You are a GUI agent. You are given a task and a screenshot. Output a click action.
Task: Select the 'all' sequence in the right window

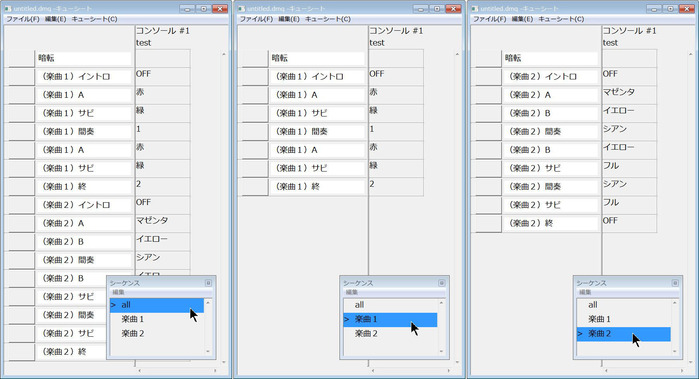pos(624,305)
